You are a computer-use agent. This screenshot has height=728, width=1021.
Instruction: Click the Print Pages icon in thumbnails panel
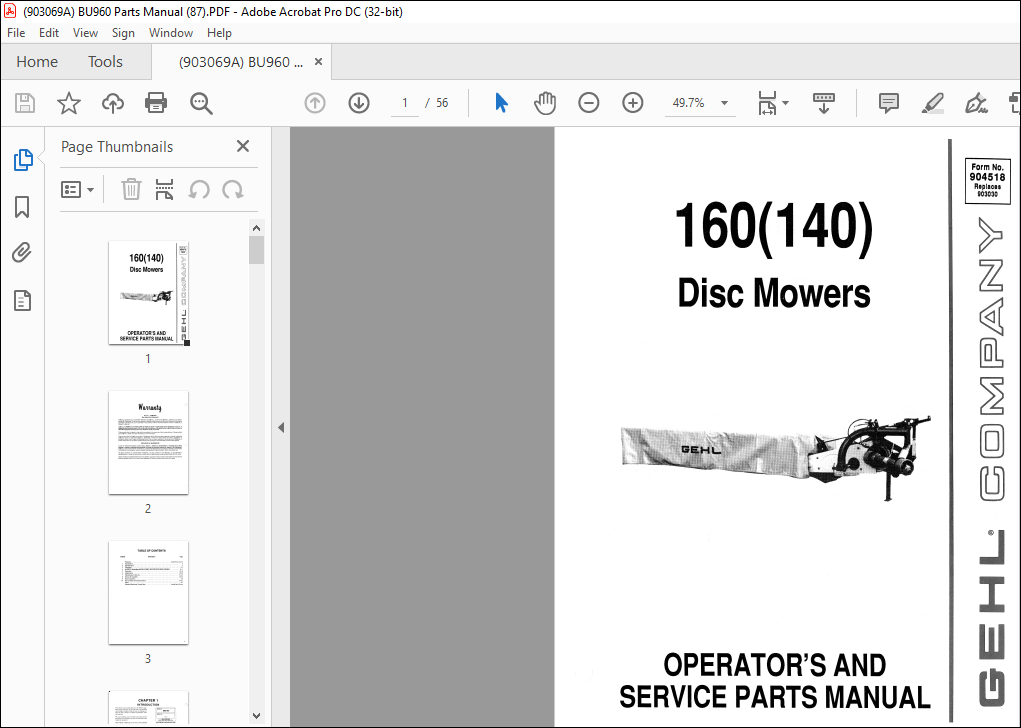pos(165,189)
